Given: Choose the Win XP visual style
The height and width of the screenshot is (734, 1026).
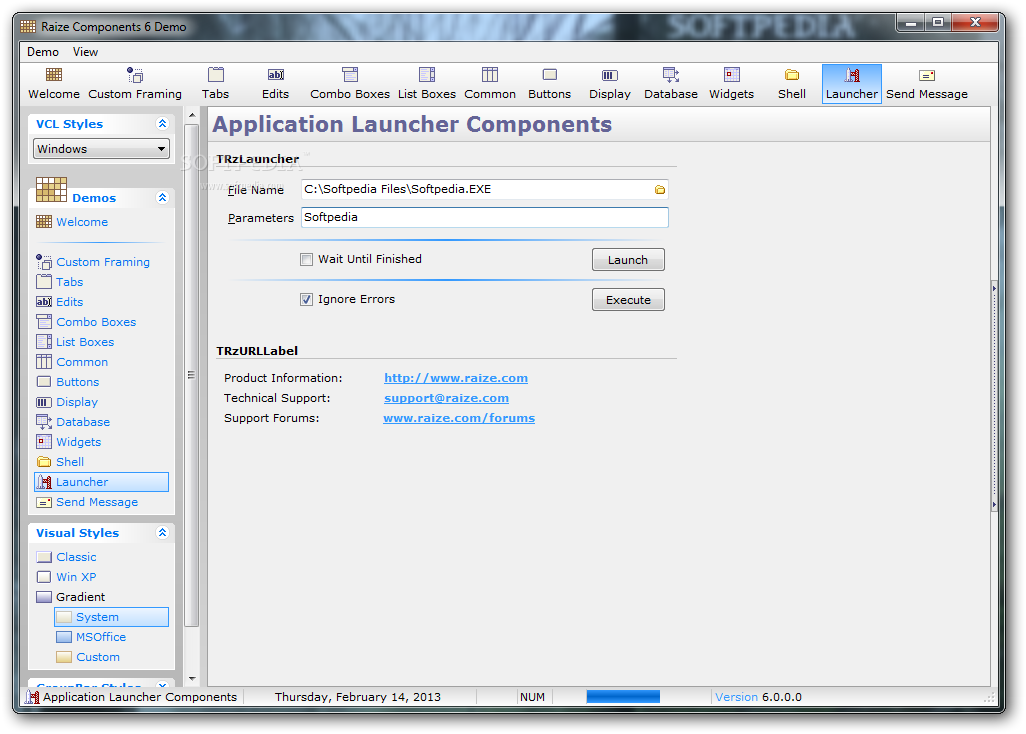Looking at the screenshot, I should tap(67, 577).
